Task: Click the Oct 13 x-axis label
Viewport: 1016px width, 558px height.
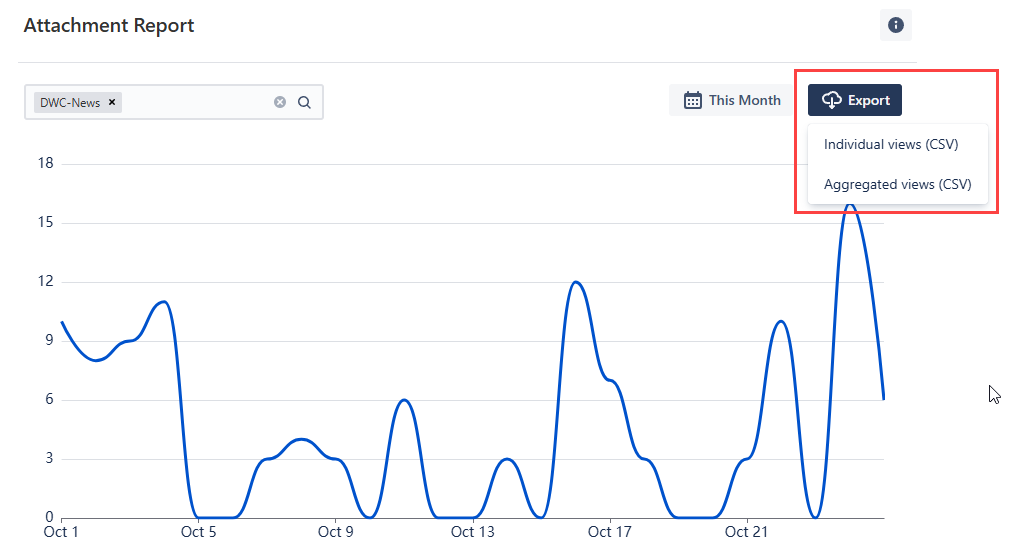Action: pos(473,532)
